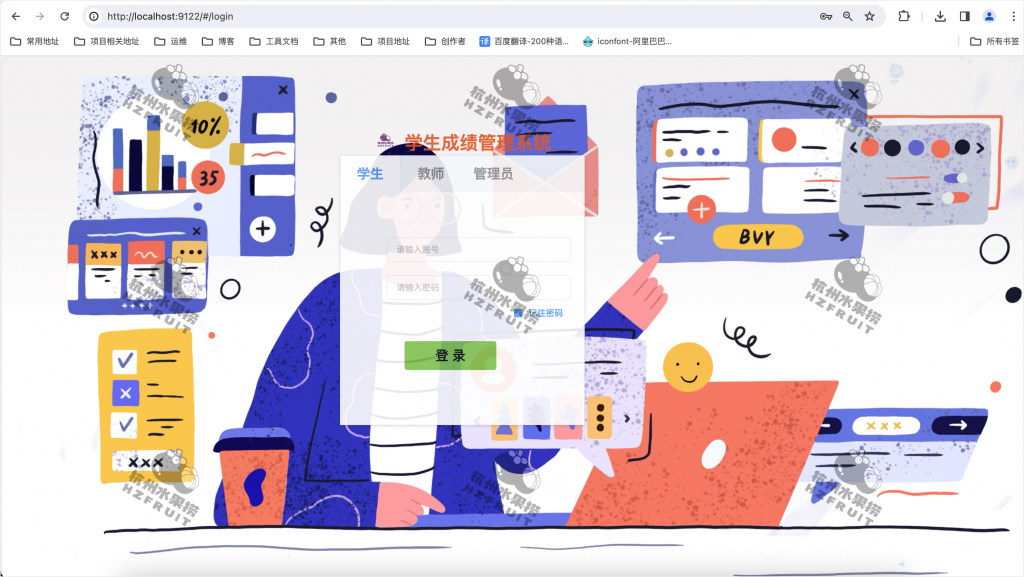Open the saved passwords key icon

pos(827,16)
